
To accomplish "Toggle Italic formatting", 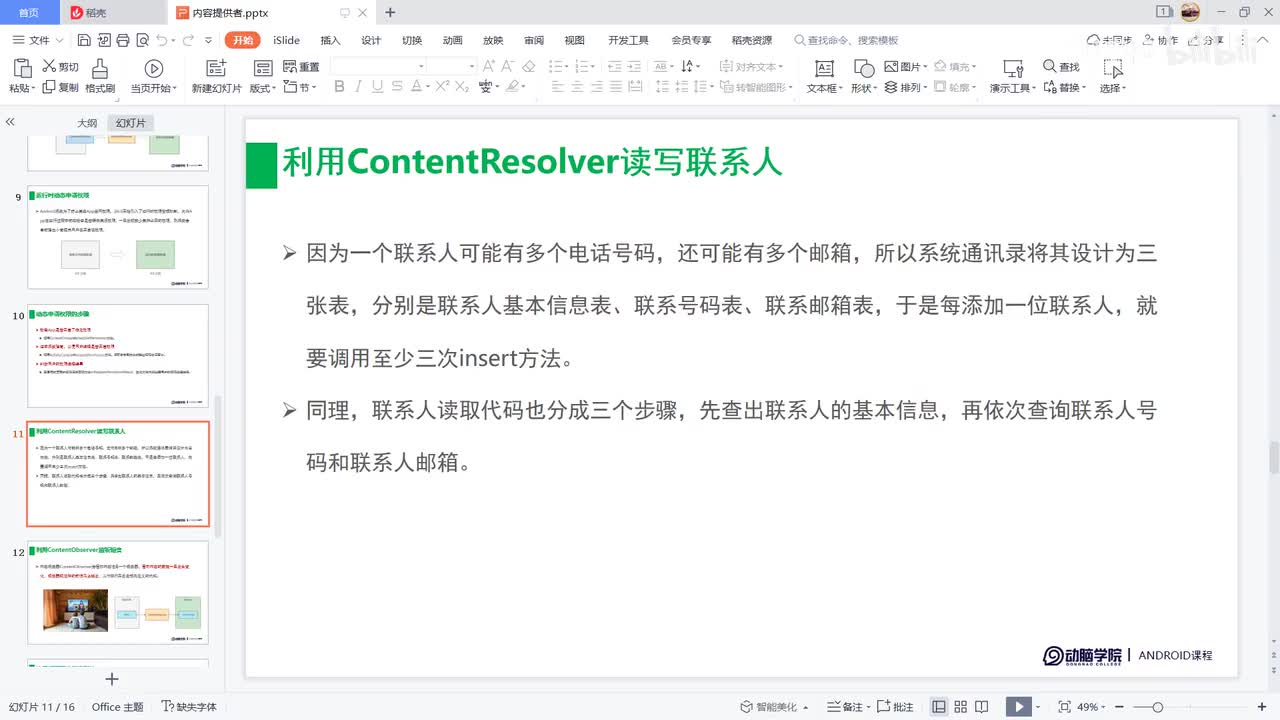I will [x=358, y=87].
